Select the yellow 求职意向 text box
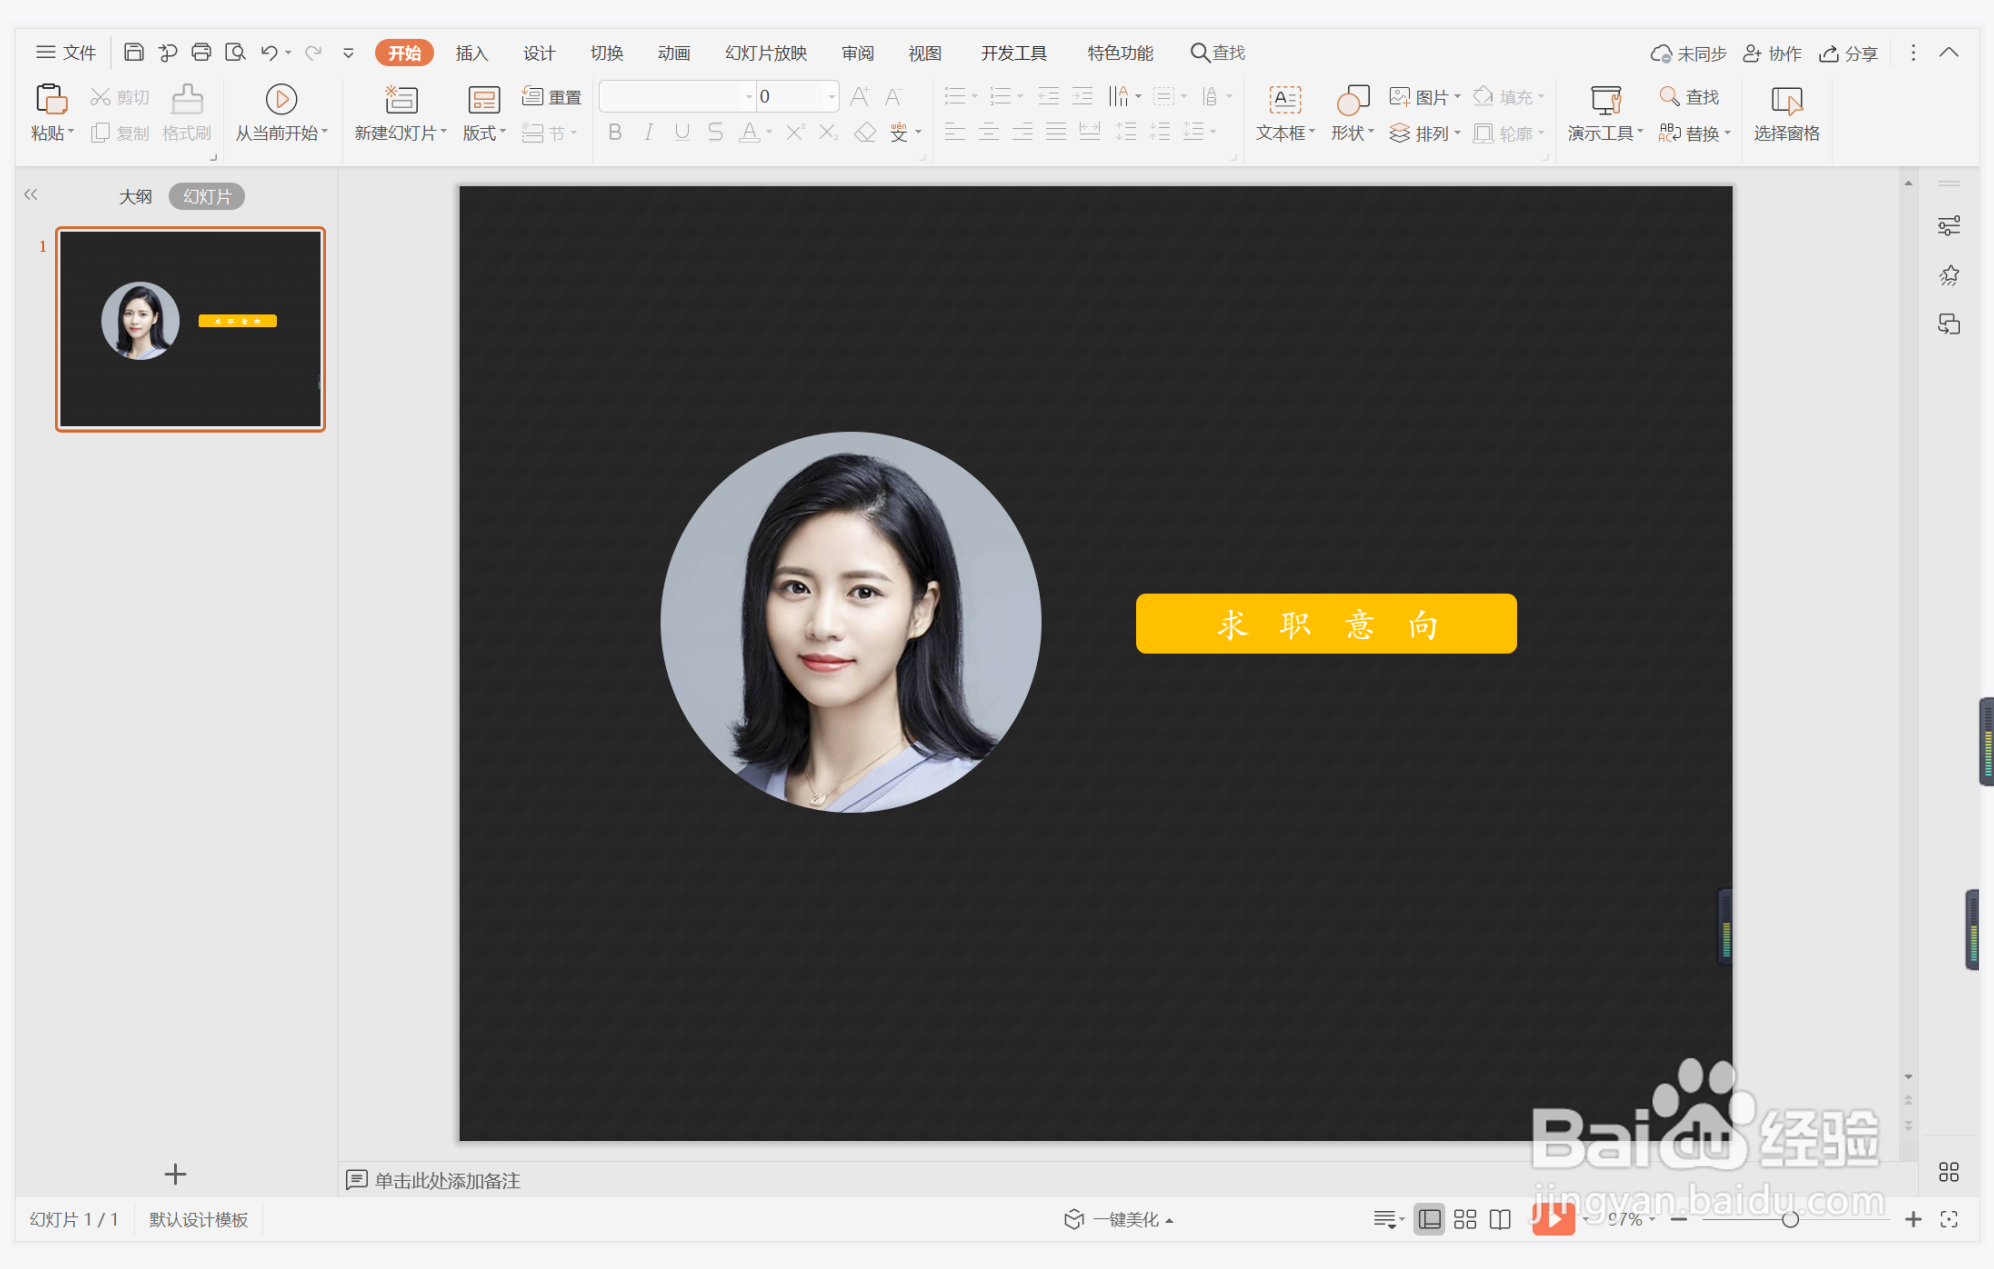 tap(1326, 624)
